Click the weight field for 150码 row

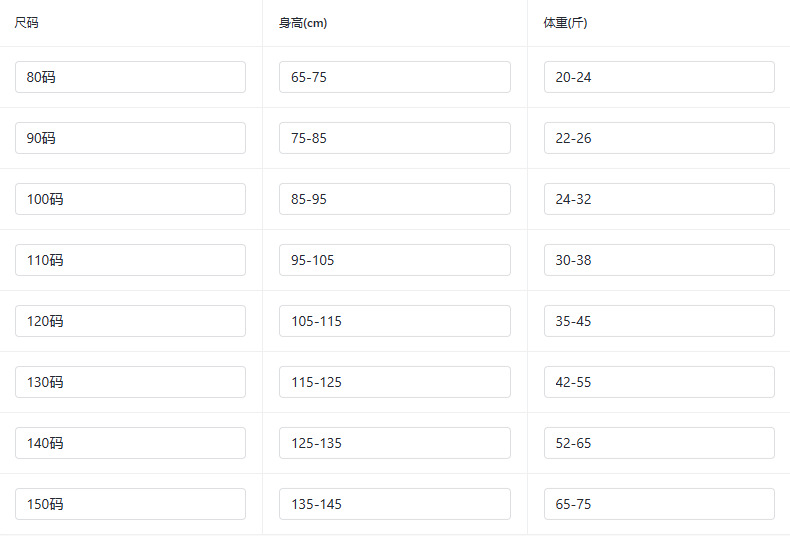659,504
